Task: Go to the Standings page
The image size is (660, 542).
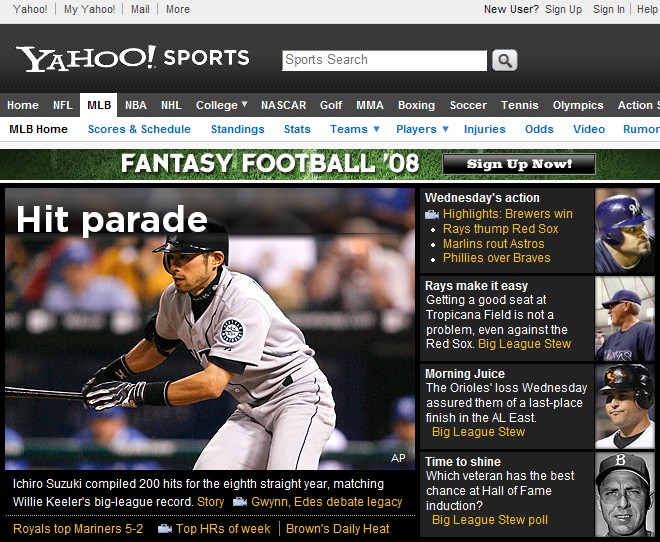Action: tap(237, 129)
